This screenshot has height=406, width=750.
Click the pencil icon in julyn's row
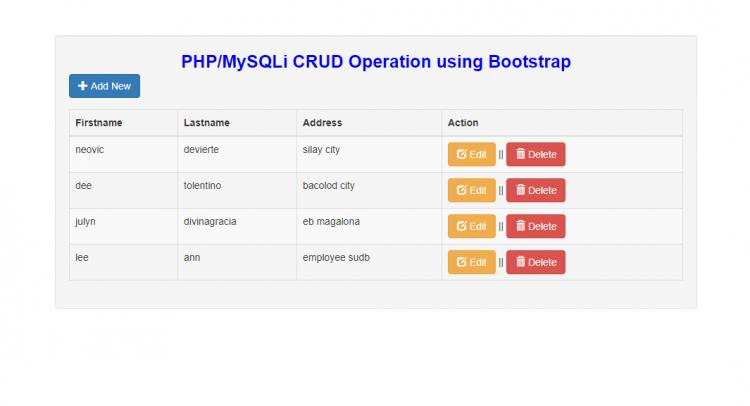462,226
